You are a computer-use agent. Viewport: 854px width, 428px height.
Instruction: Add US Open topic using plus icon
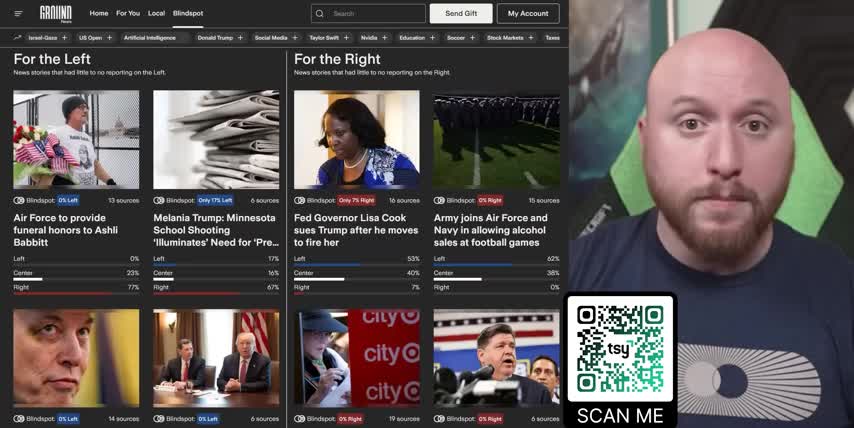pyautogui.click(x=109, y=38)
